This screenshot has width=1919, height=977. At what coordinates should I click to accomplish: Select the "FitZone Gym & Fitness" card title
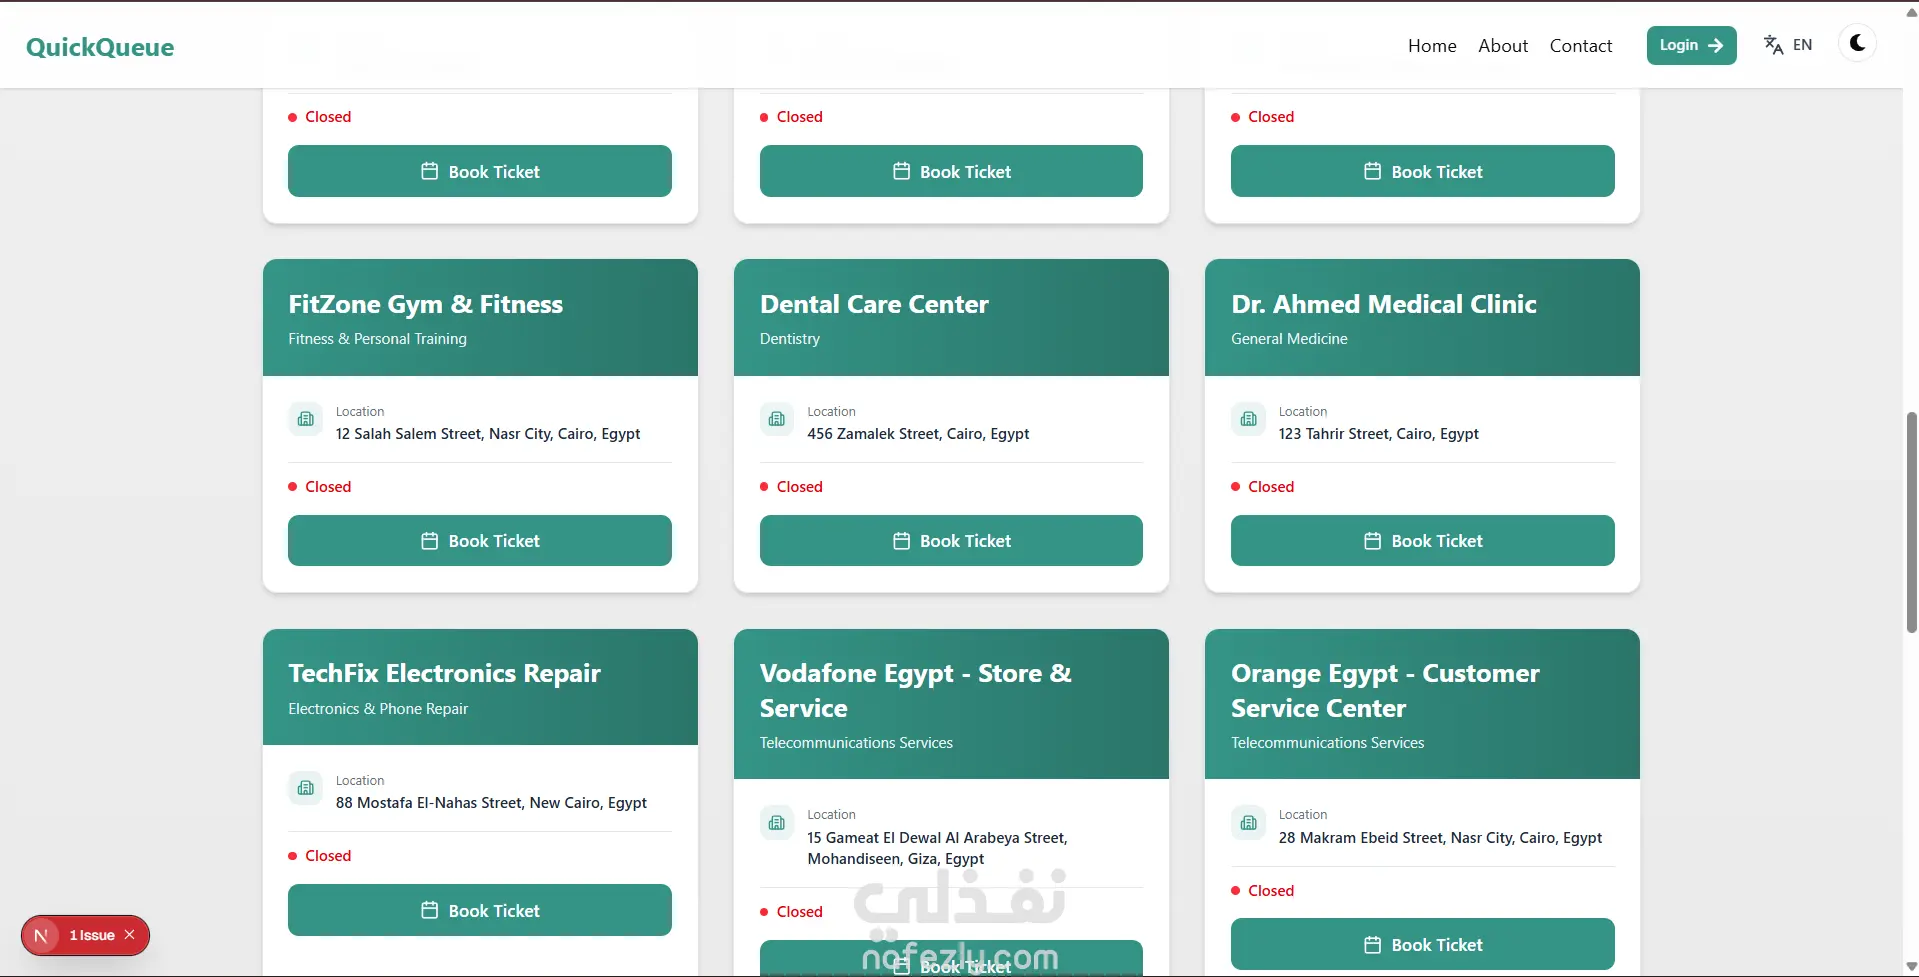click(x=426, y=304)
